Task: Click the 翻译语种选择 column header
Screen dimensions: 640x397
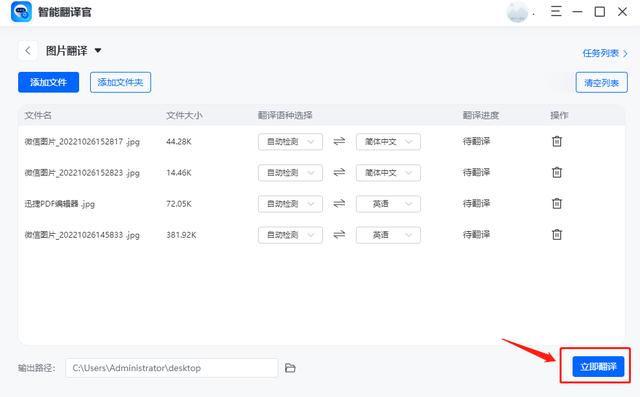Action: point(285,115)
